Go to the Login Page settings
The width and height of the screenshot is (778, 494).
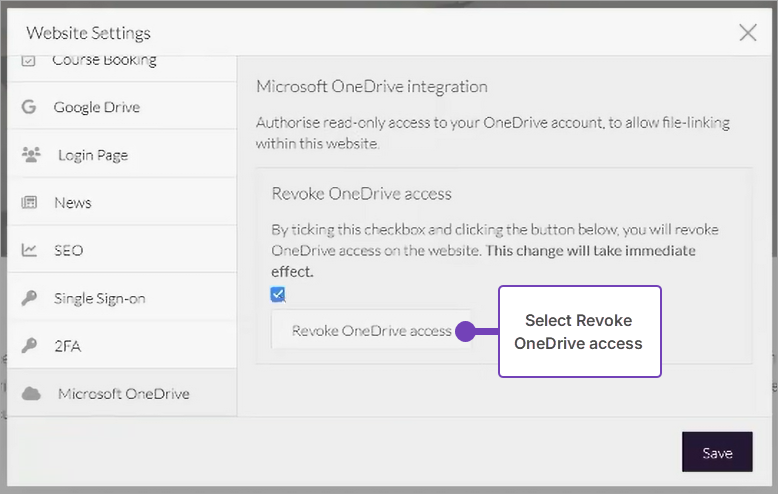[93, 155]
